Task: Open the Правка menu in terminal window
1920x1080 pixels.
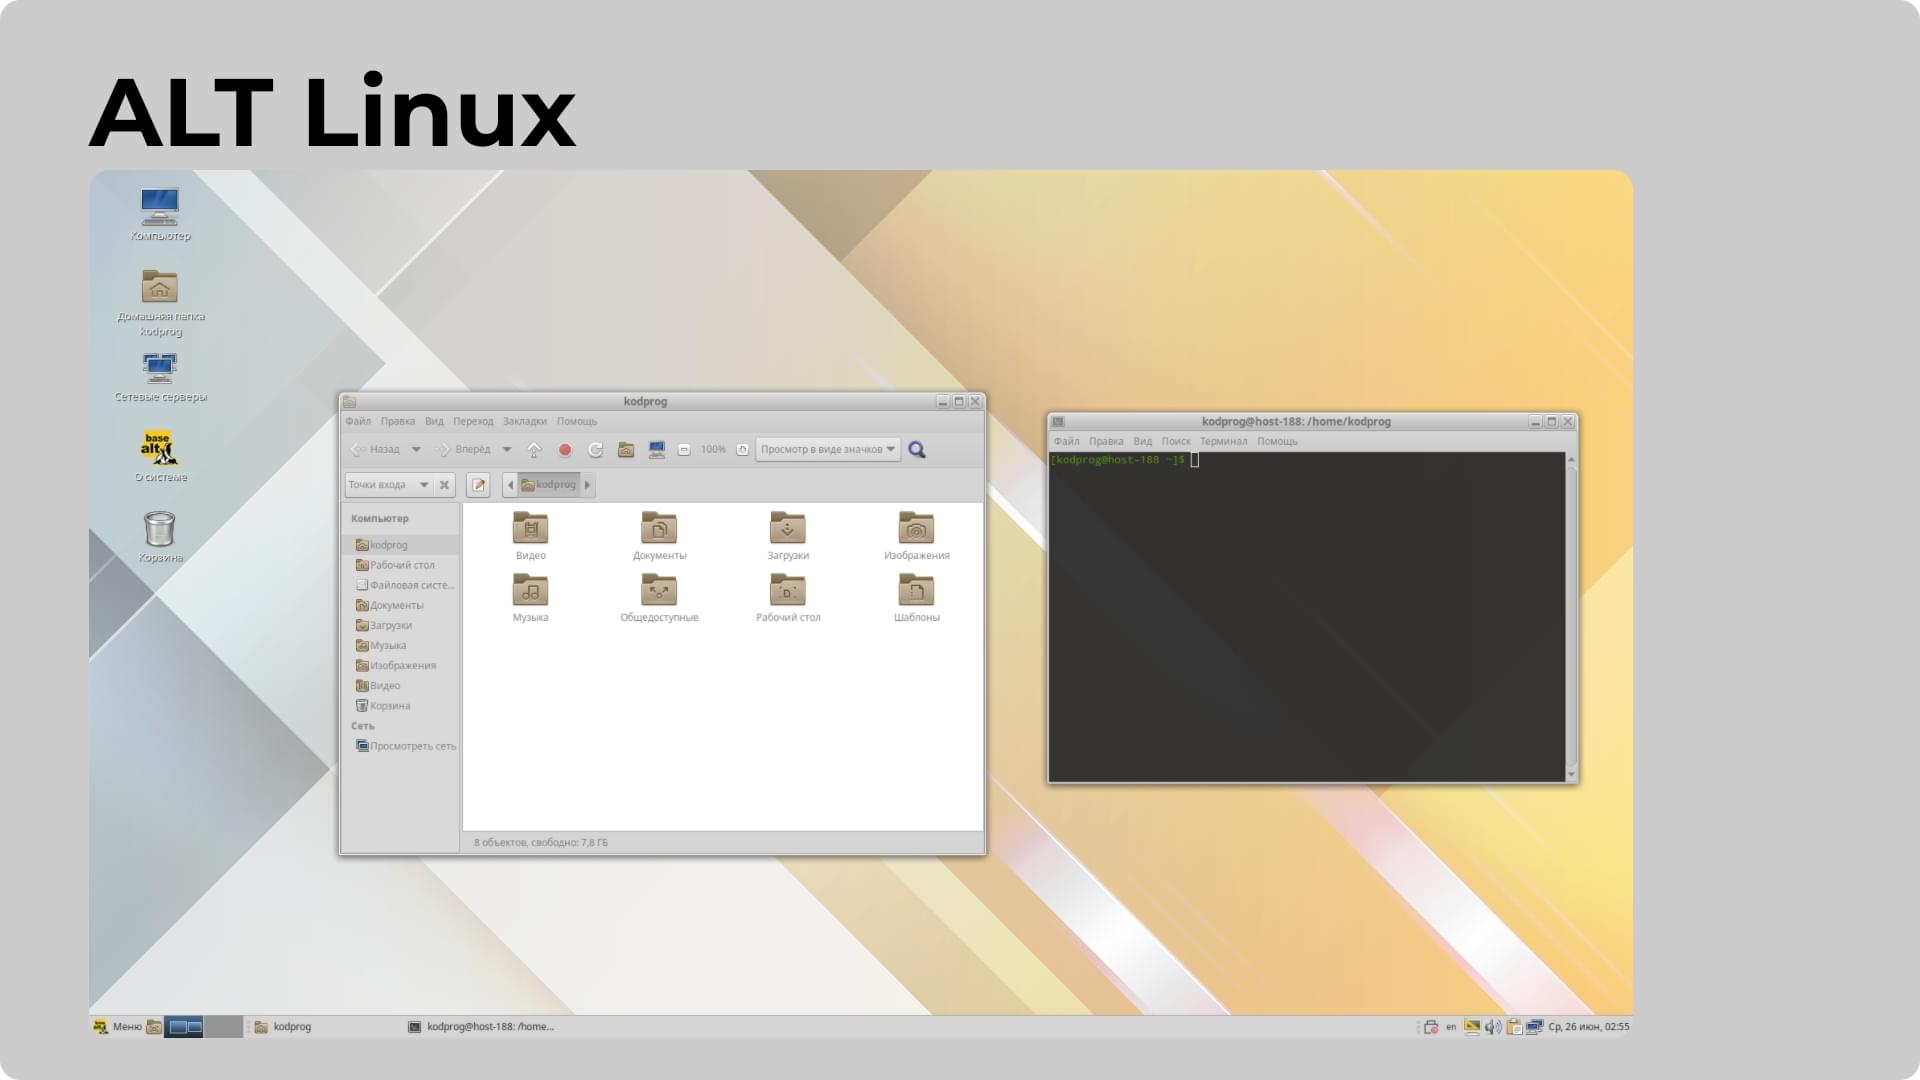Action: point(1106,441)
